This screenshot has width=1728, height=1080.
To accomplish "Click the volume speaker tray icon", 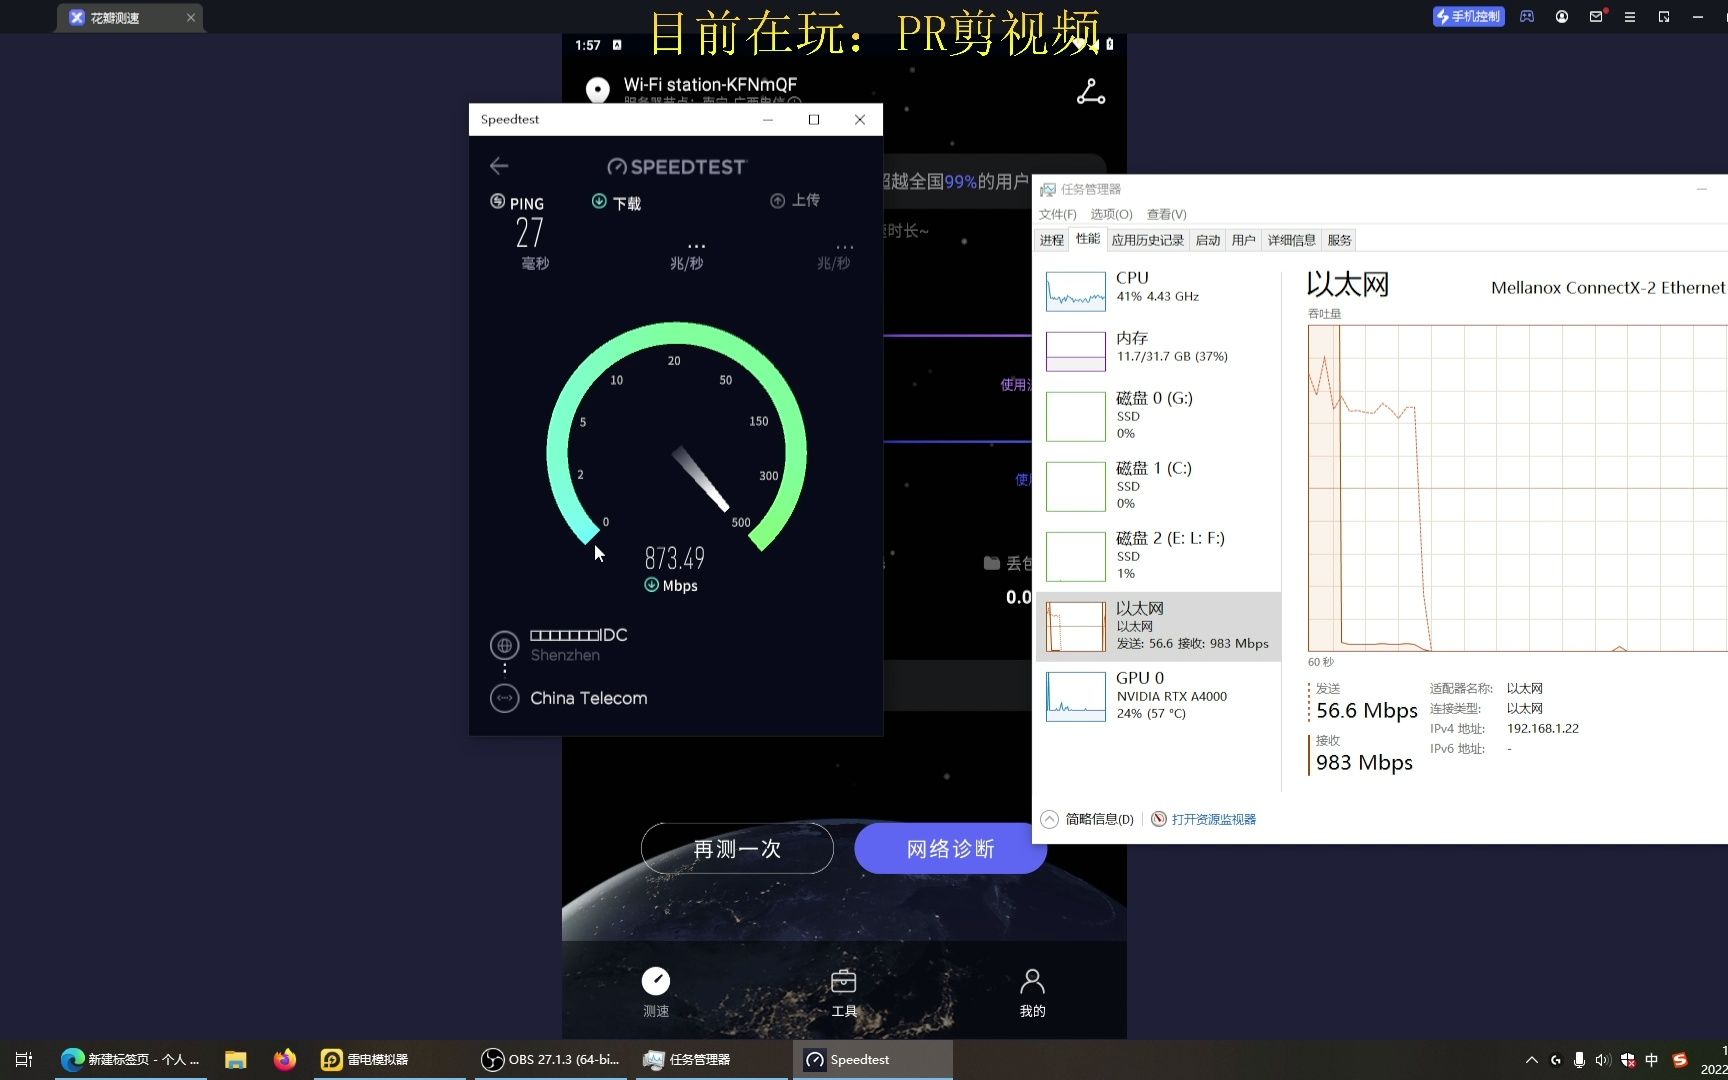I will [x=1603, y=1060].
